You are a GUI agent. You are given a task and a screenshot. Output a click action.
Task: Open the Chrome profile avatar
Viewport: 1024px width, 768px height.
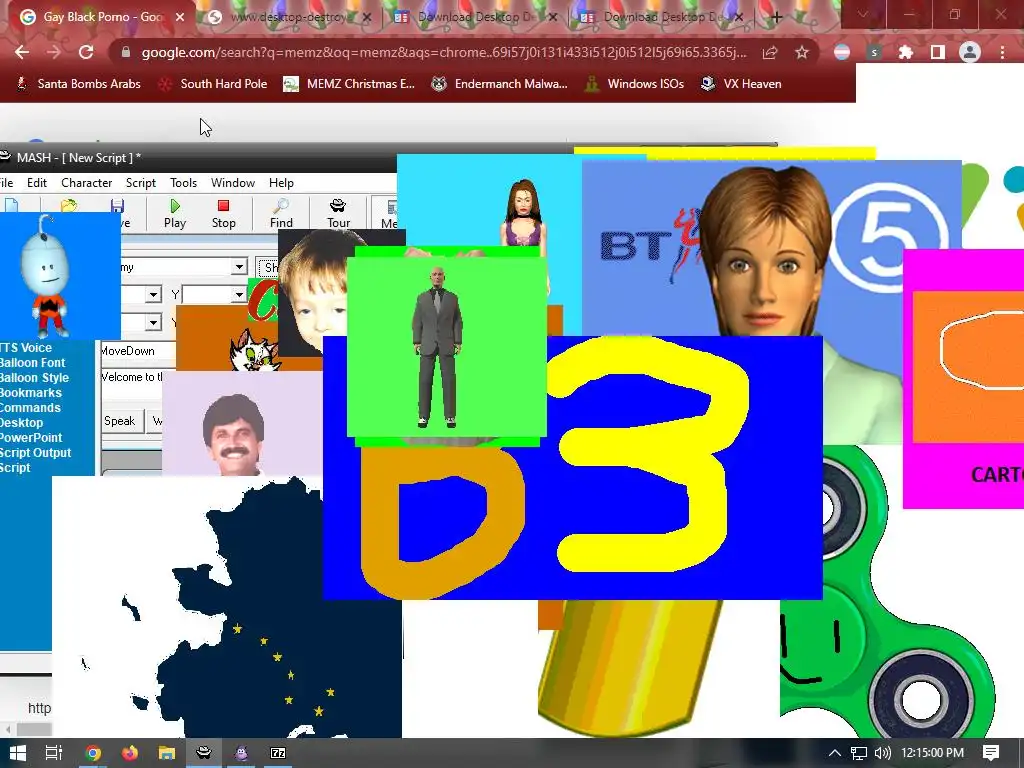[x=970, y=52]
